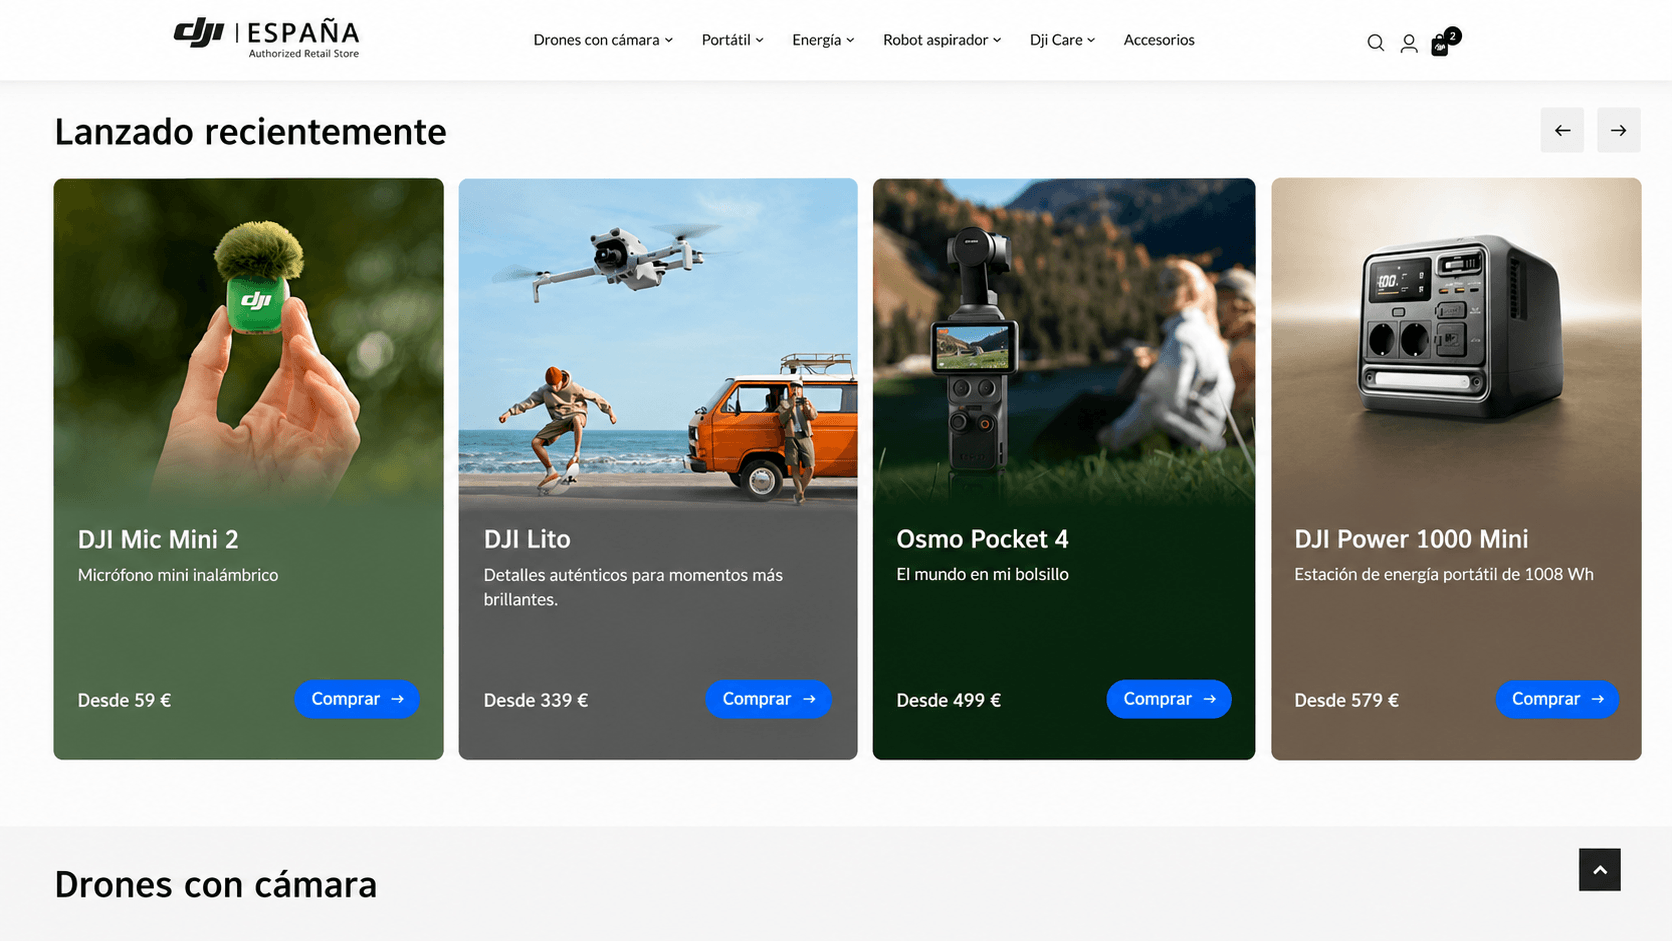Click the 'Lanzado recientemente' heading
The image size is (1672, 941).
click(x=250, y=132)
